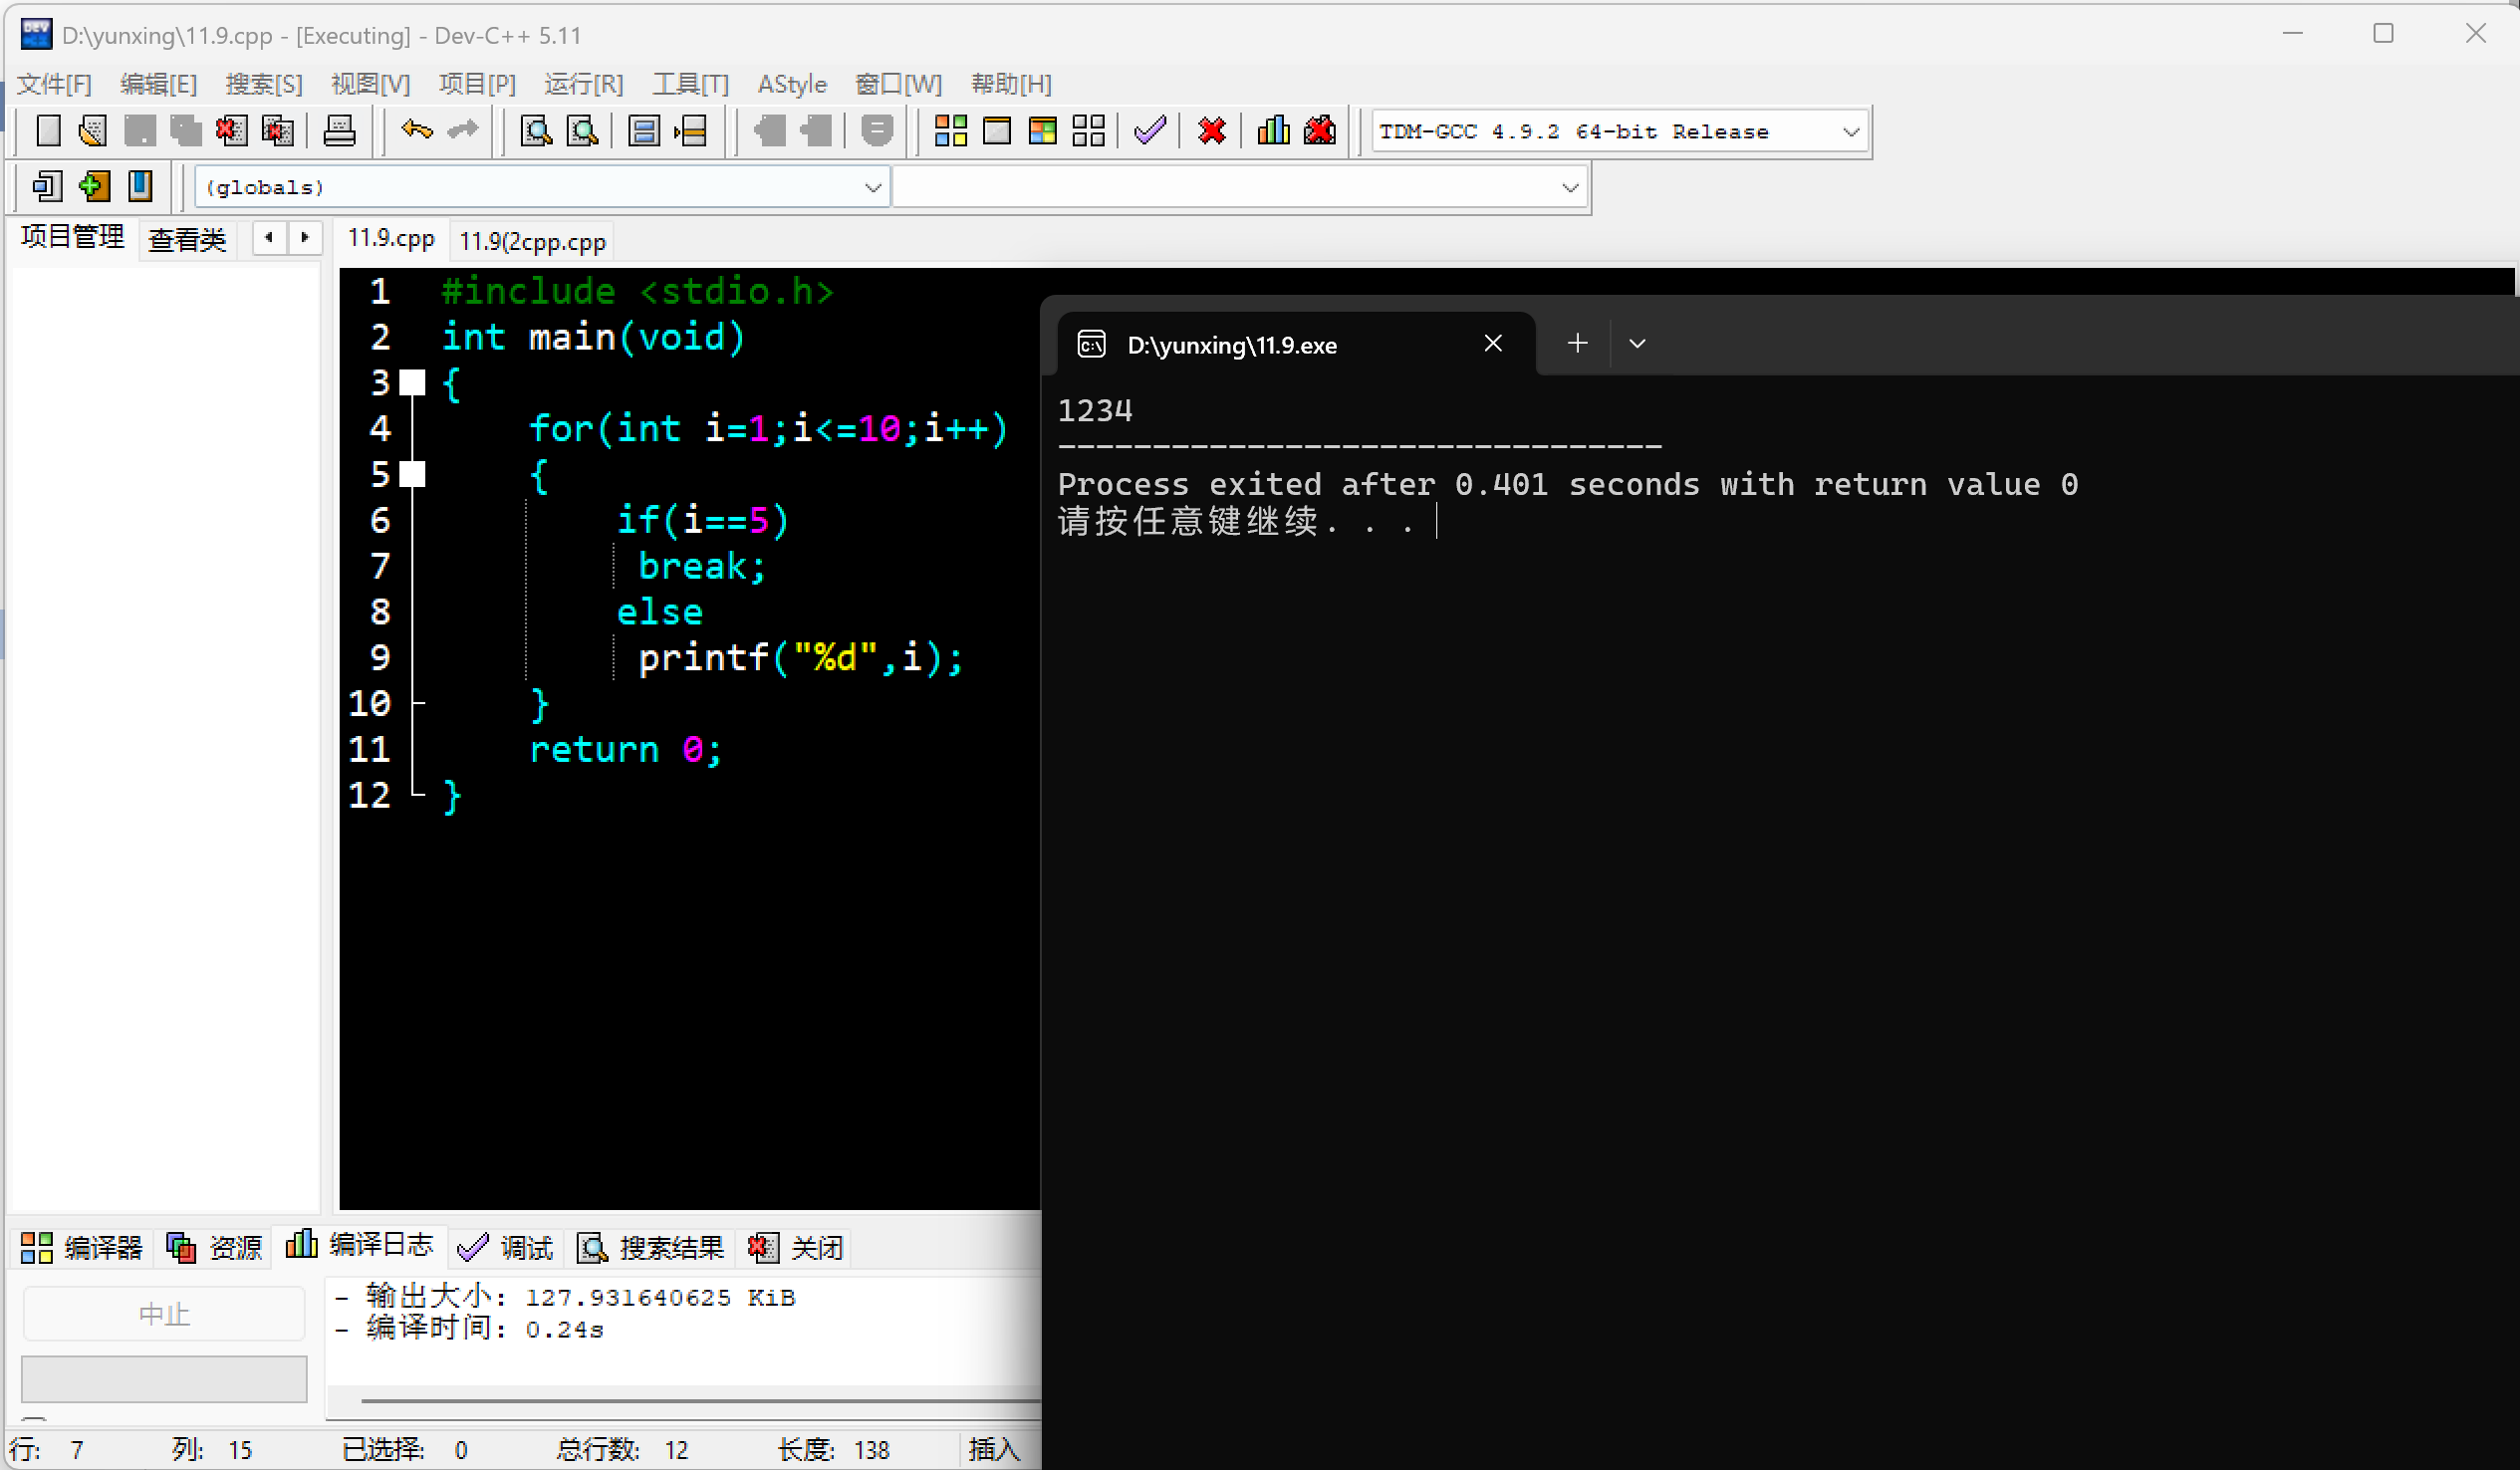Click the green plus add-to-project icon
Image resolution: width=2520 pixels, height=1470 pixels.
94,186
